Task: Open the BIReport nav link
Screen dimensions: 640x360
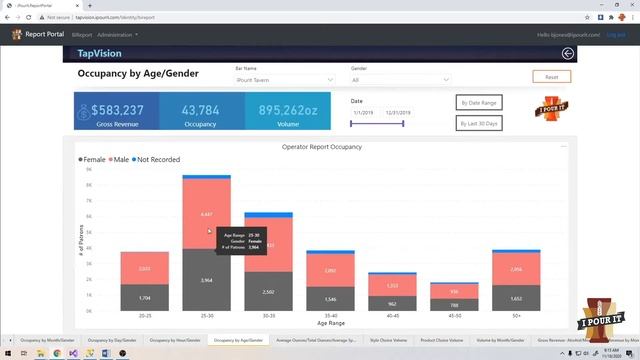Action: pyautogui.click(x=82, y=35)
